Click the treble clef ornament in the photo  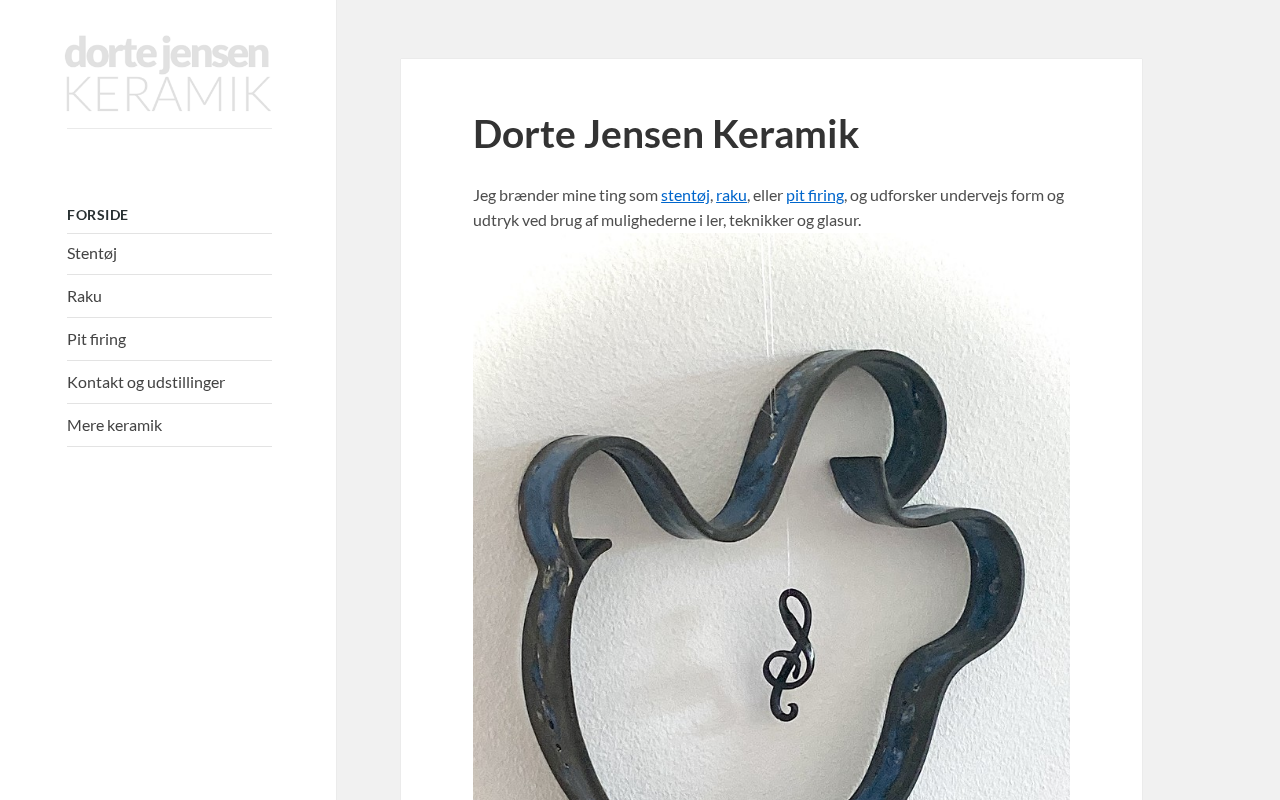coord(790,655)
